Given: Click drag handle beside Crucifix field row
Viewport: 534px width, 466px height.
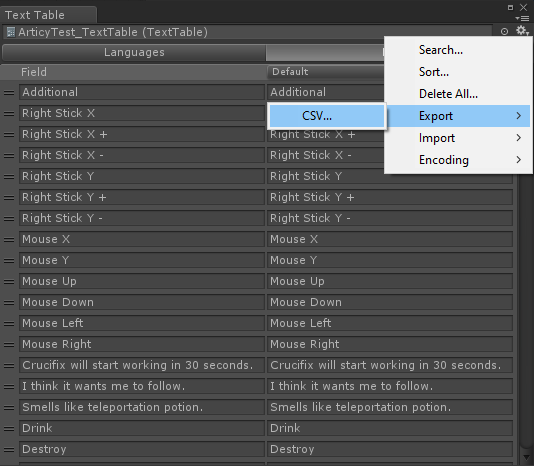Looking at the screenshot, I should tap(9, 366).
